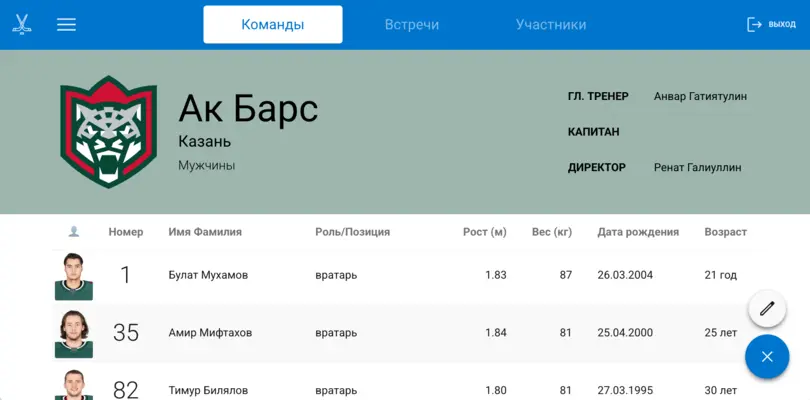Open Амир Мифтахов's player photo
The width and height of the screenshot is (810, 400).
point(74,334)
